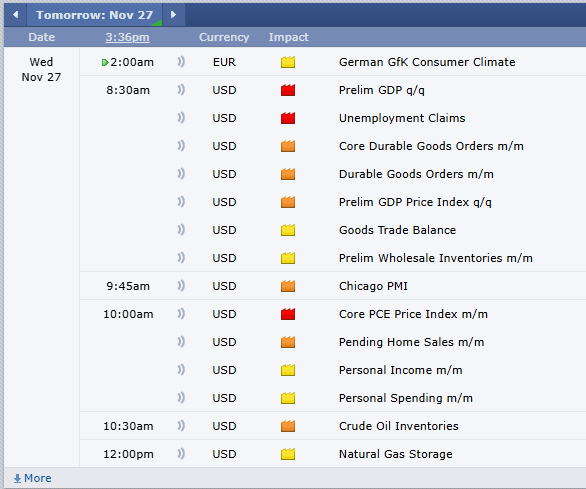
Task: Select the Currency column header
Action: coord(224,37)
